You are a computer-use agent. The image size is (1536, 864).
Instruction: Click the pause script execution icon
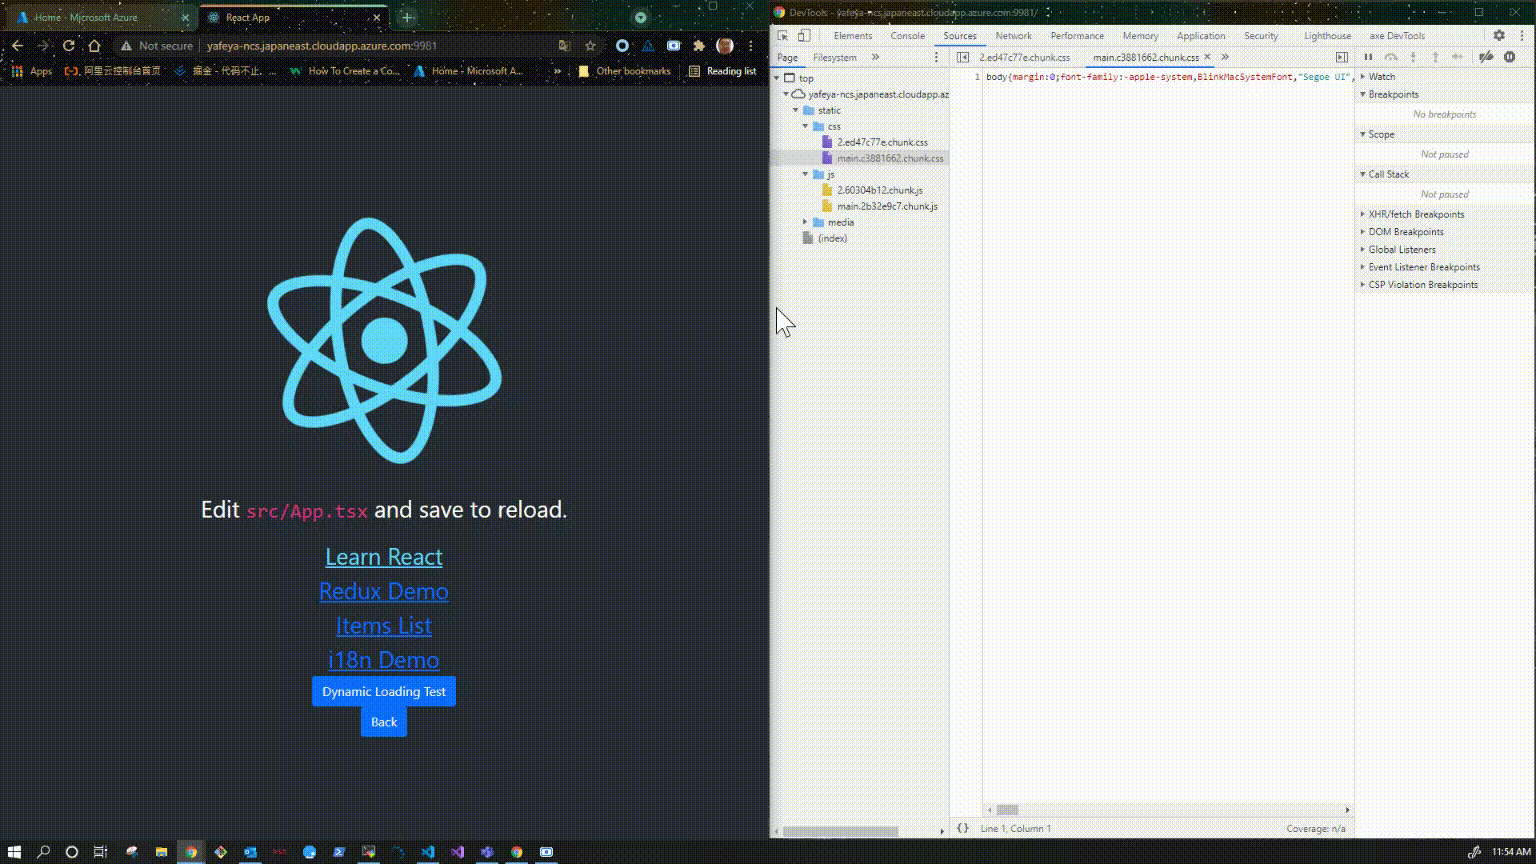[1368, 57]
